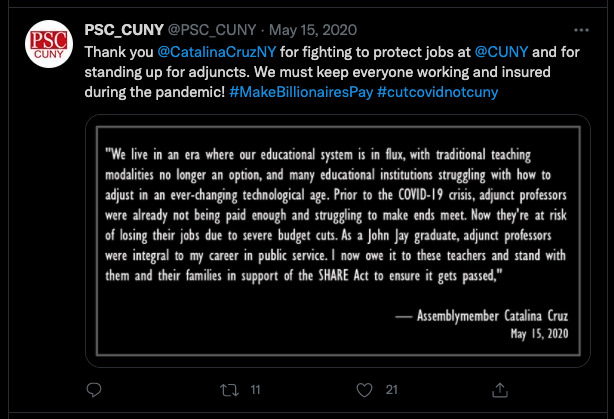614x419 pixels.
Task: Open the #MakeBillionairesPay hashtag
Action: (x=304, y=91)
